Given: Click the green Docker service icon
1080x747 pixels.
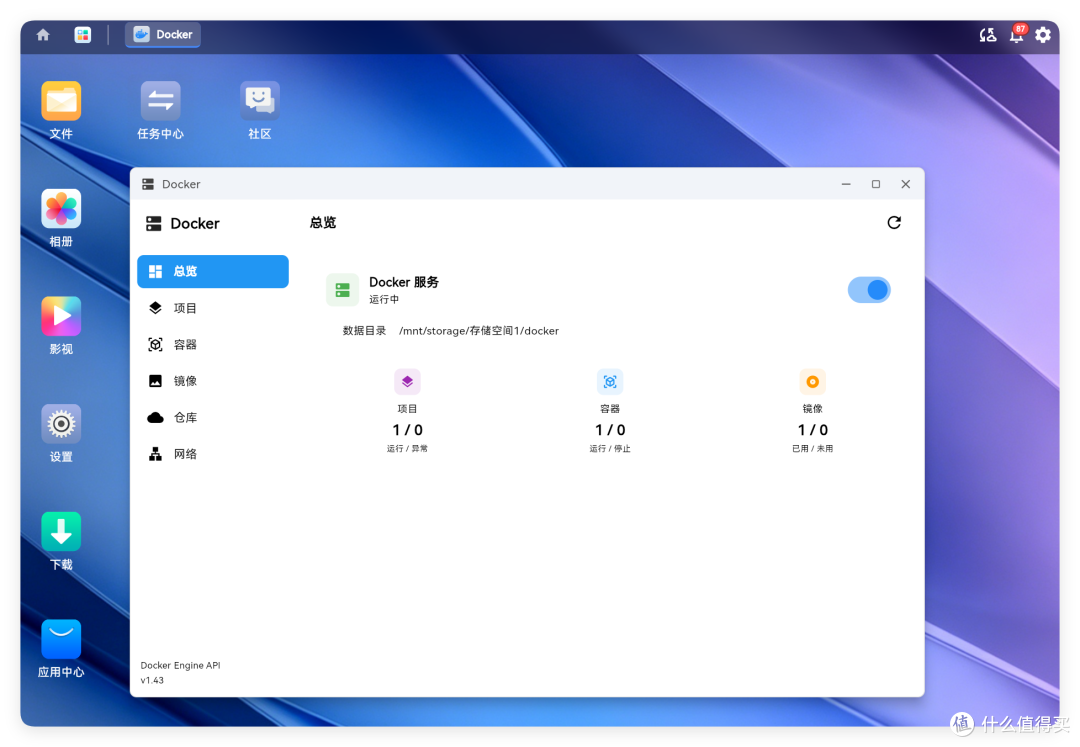Looking at the screenshot, I should click(342, 290).
